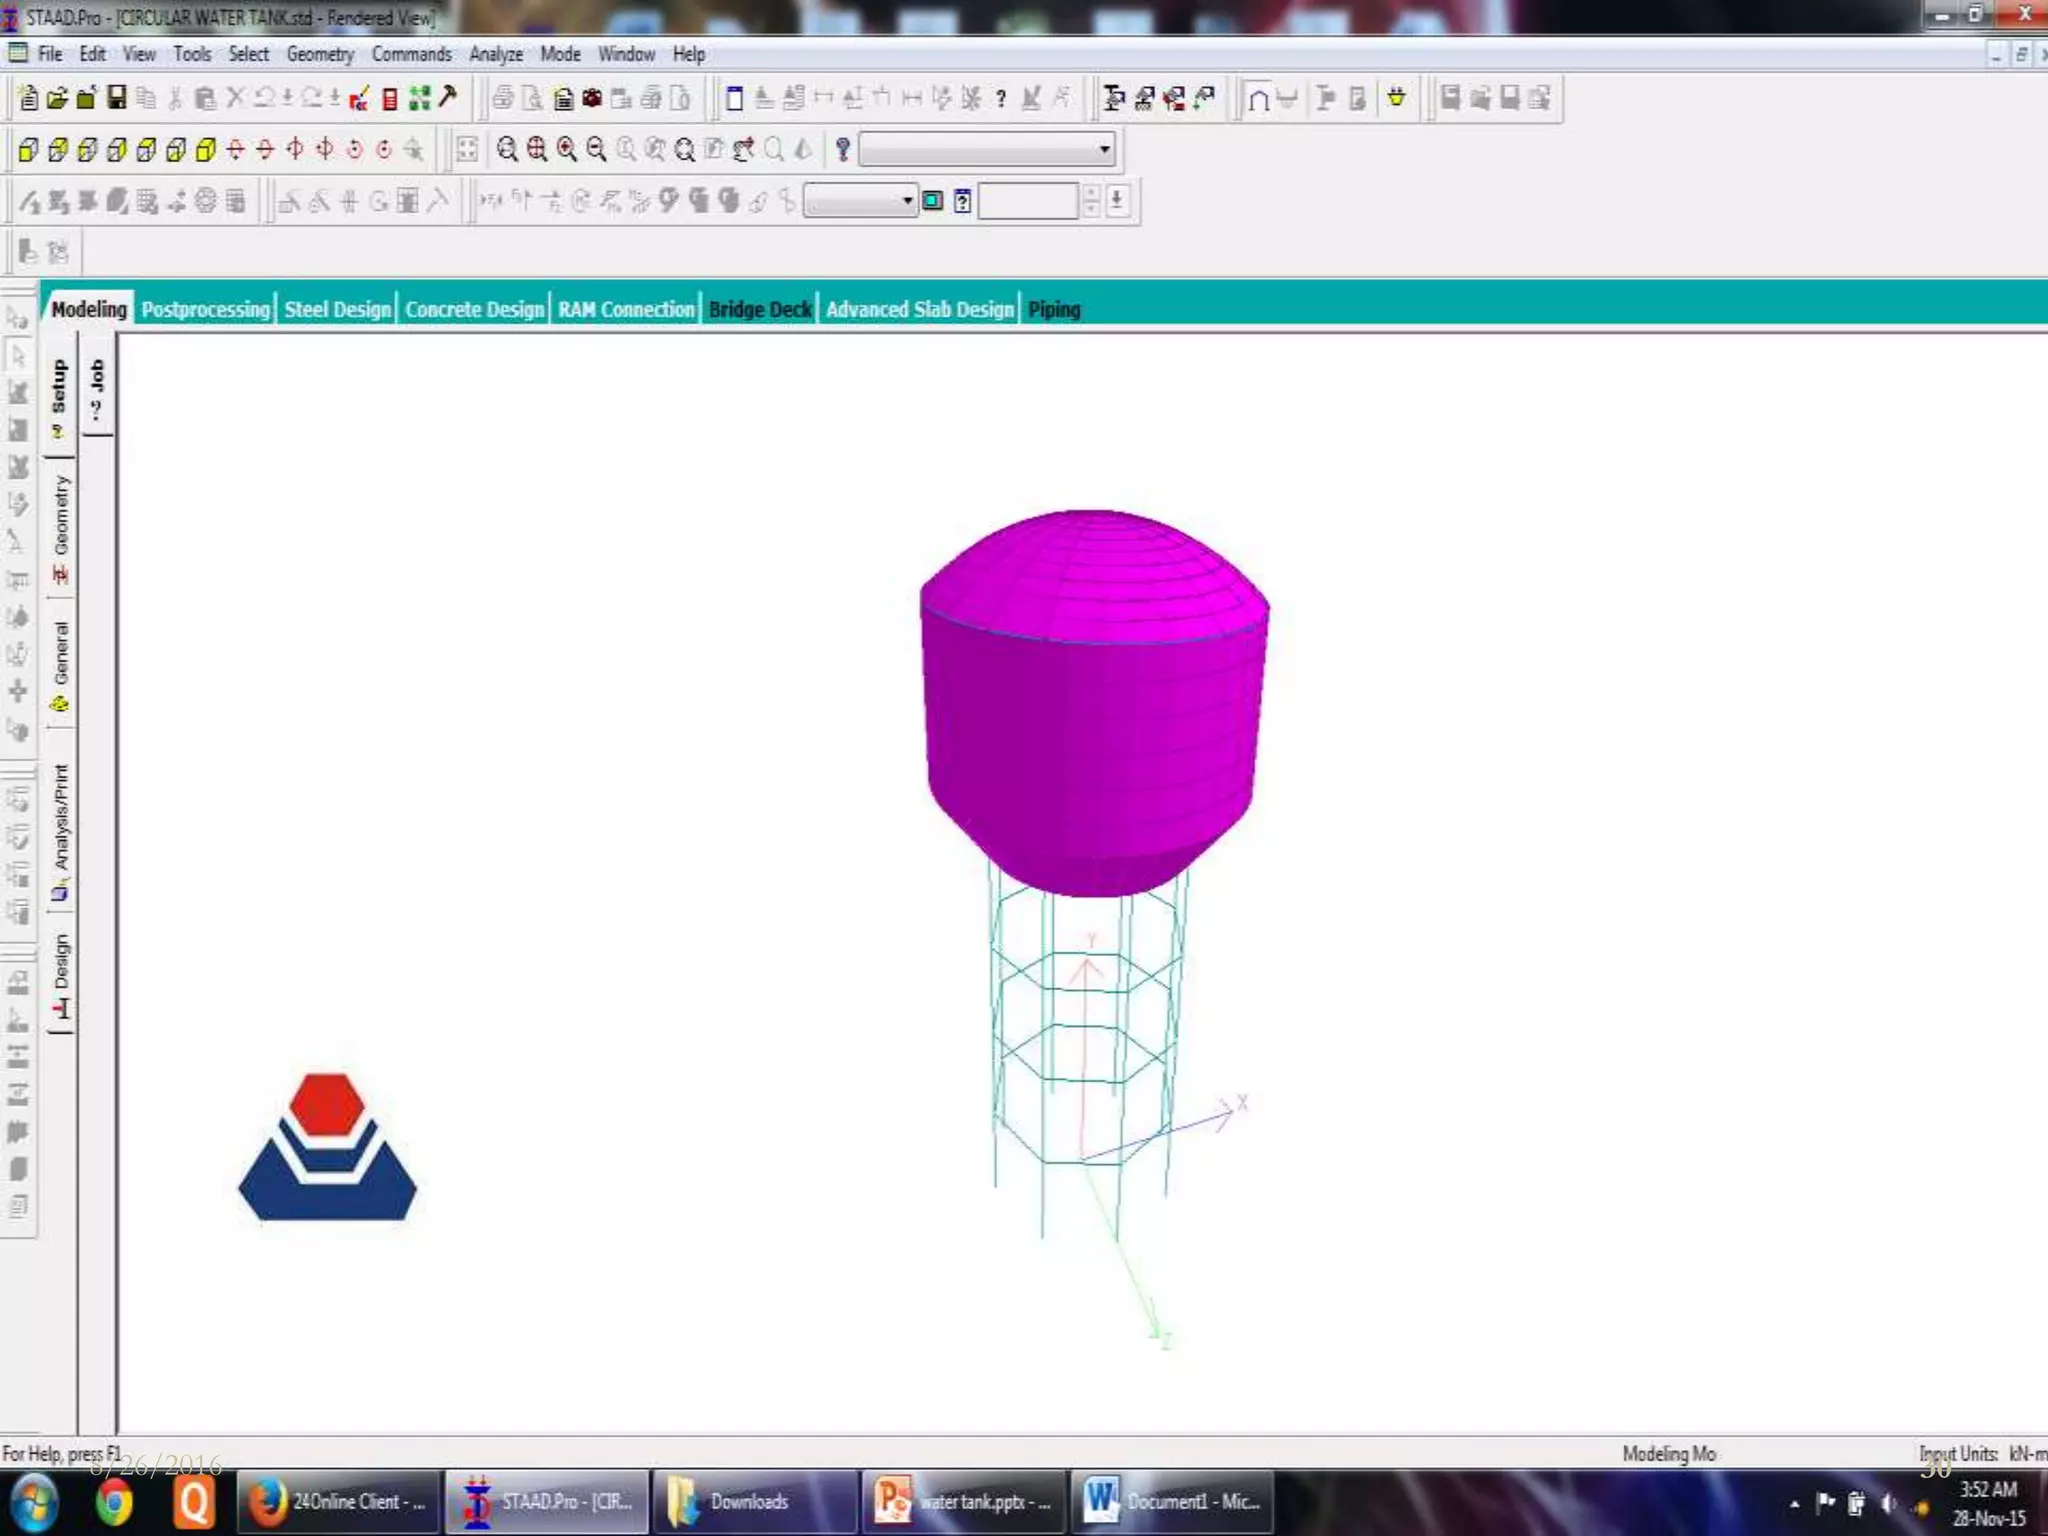The height and width of the screenshot is (1536, 2048).
Task: Click the camera Take Picture icon
Action: pyautogui.click(x=592, y=98)
